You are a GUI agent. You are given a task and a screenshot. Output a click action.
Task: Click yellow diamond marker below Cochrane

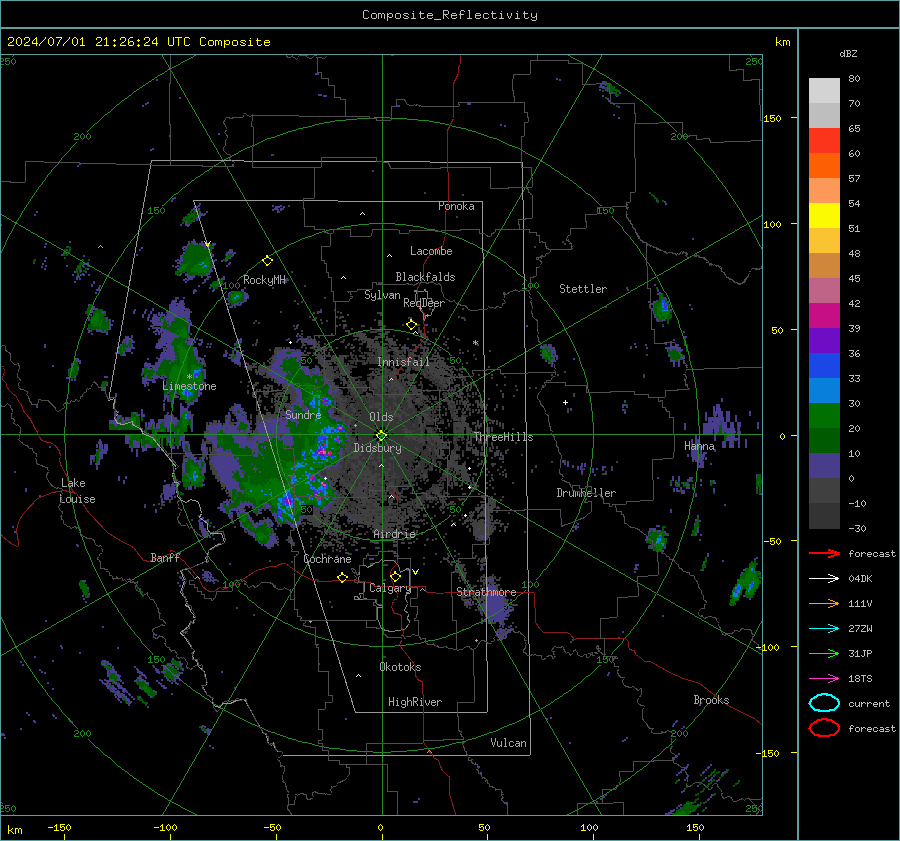pyautogui.click(x=343, y=577)
